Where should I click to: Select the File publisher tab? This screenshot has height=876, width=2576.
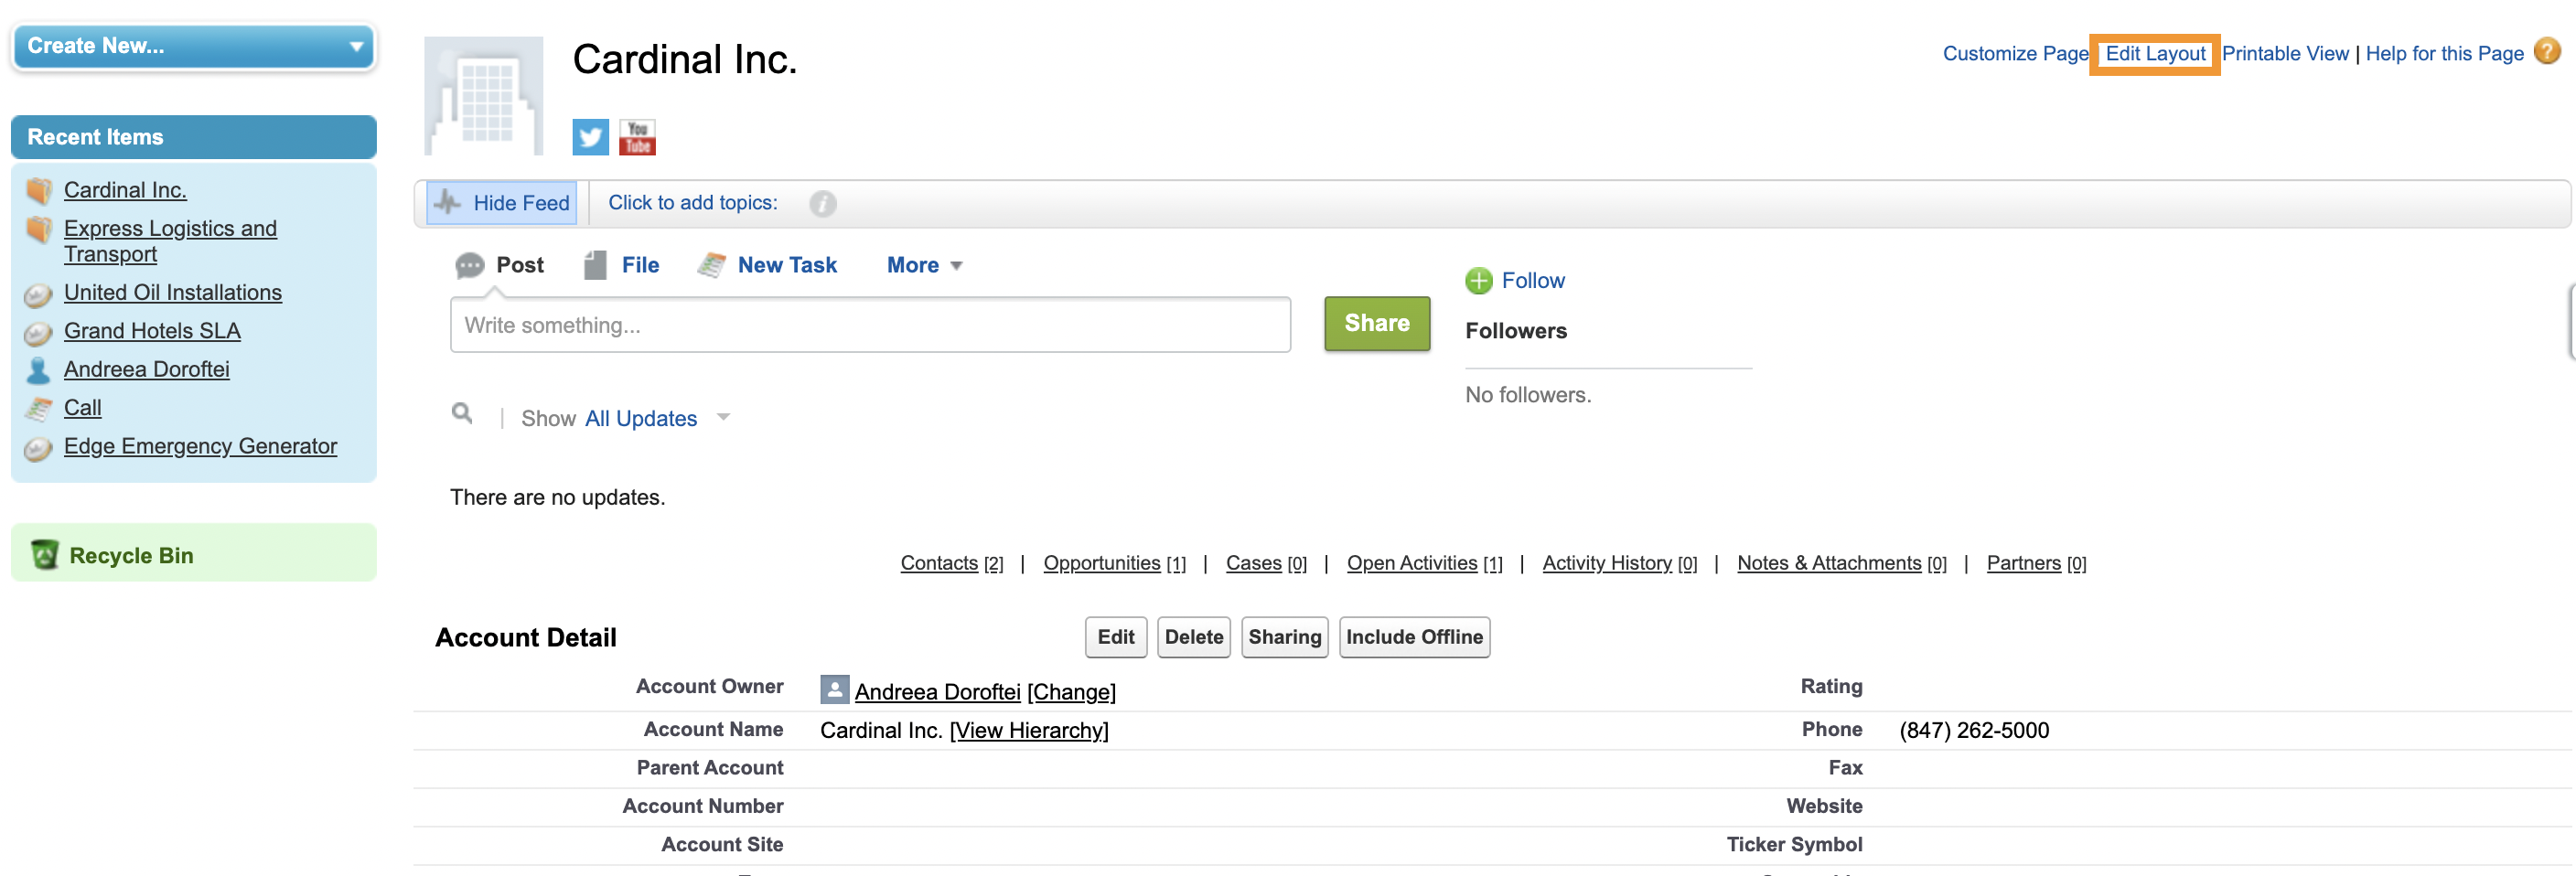click(622, 265)
